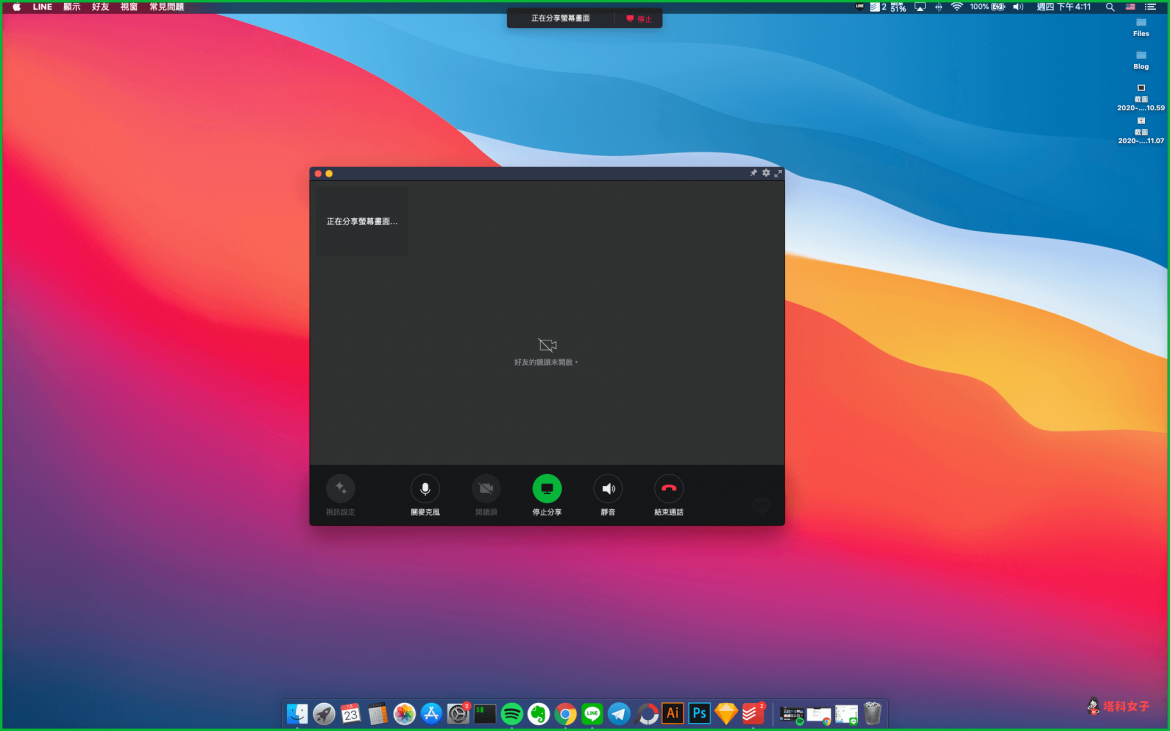1170x731 pixels.
Task: Open 視訊設定 video effects settings
Action: [x=340, y=489]
